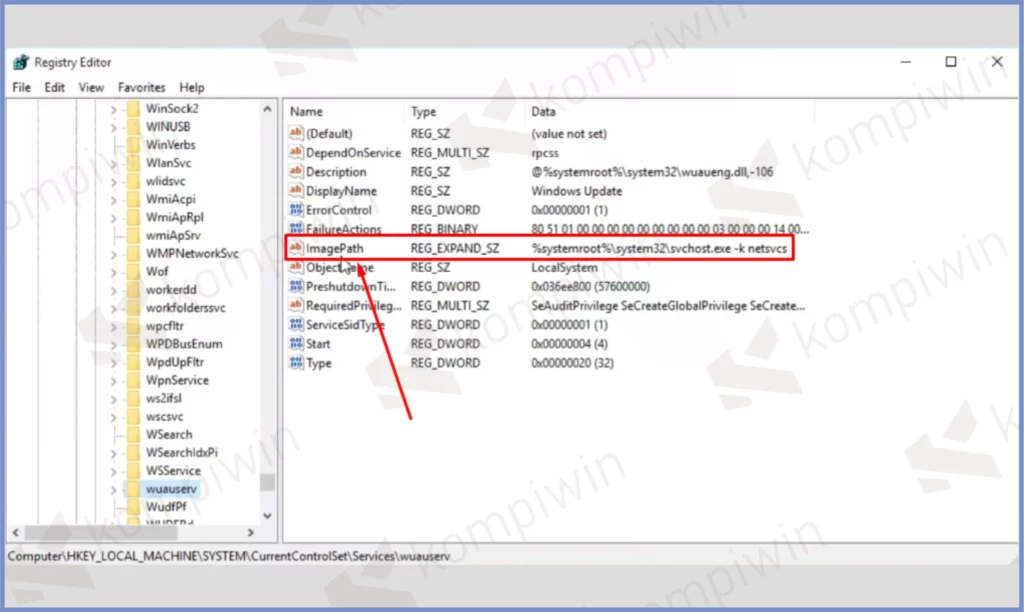The width and height of the screenshot is (1024, 612).
Task: Expand the WmiApRpl key arrow
Action: click(x=113, y=217)
